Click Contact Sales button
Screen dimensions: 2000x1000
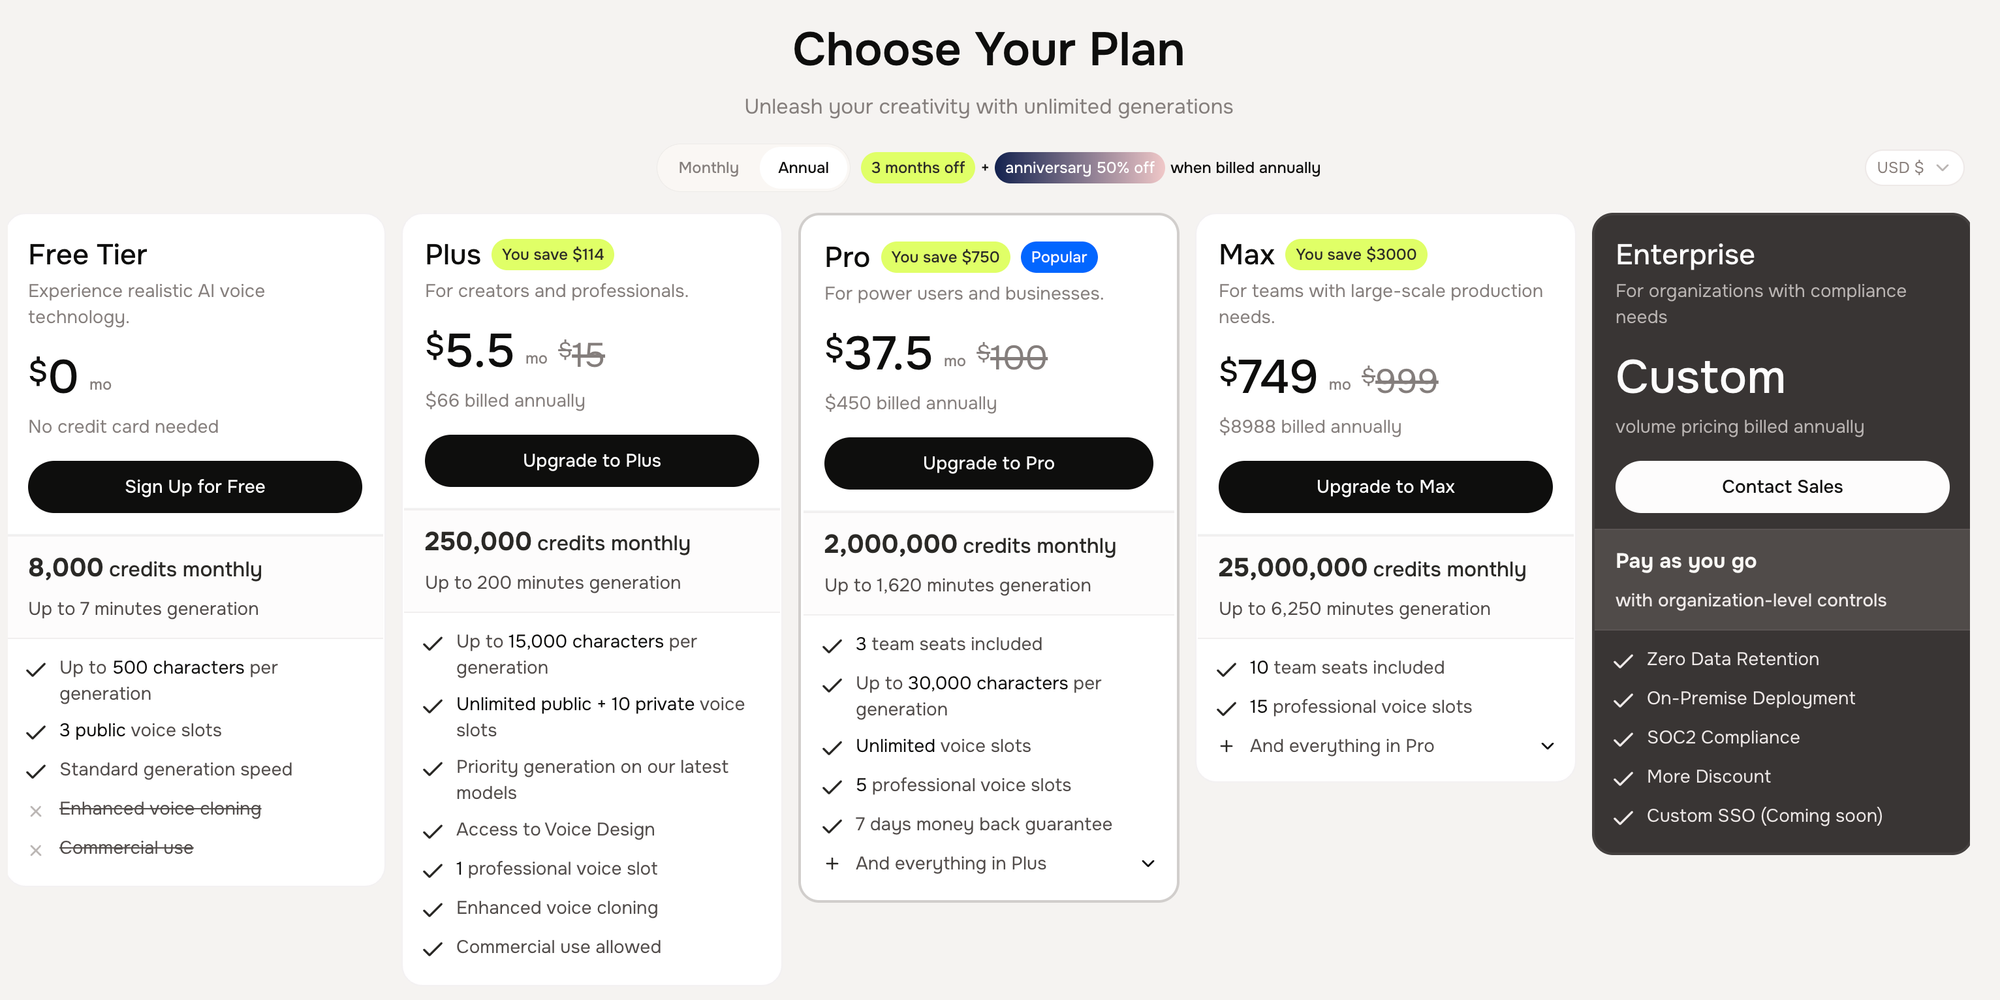(1782, 487)
